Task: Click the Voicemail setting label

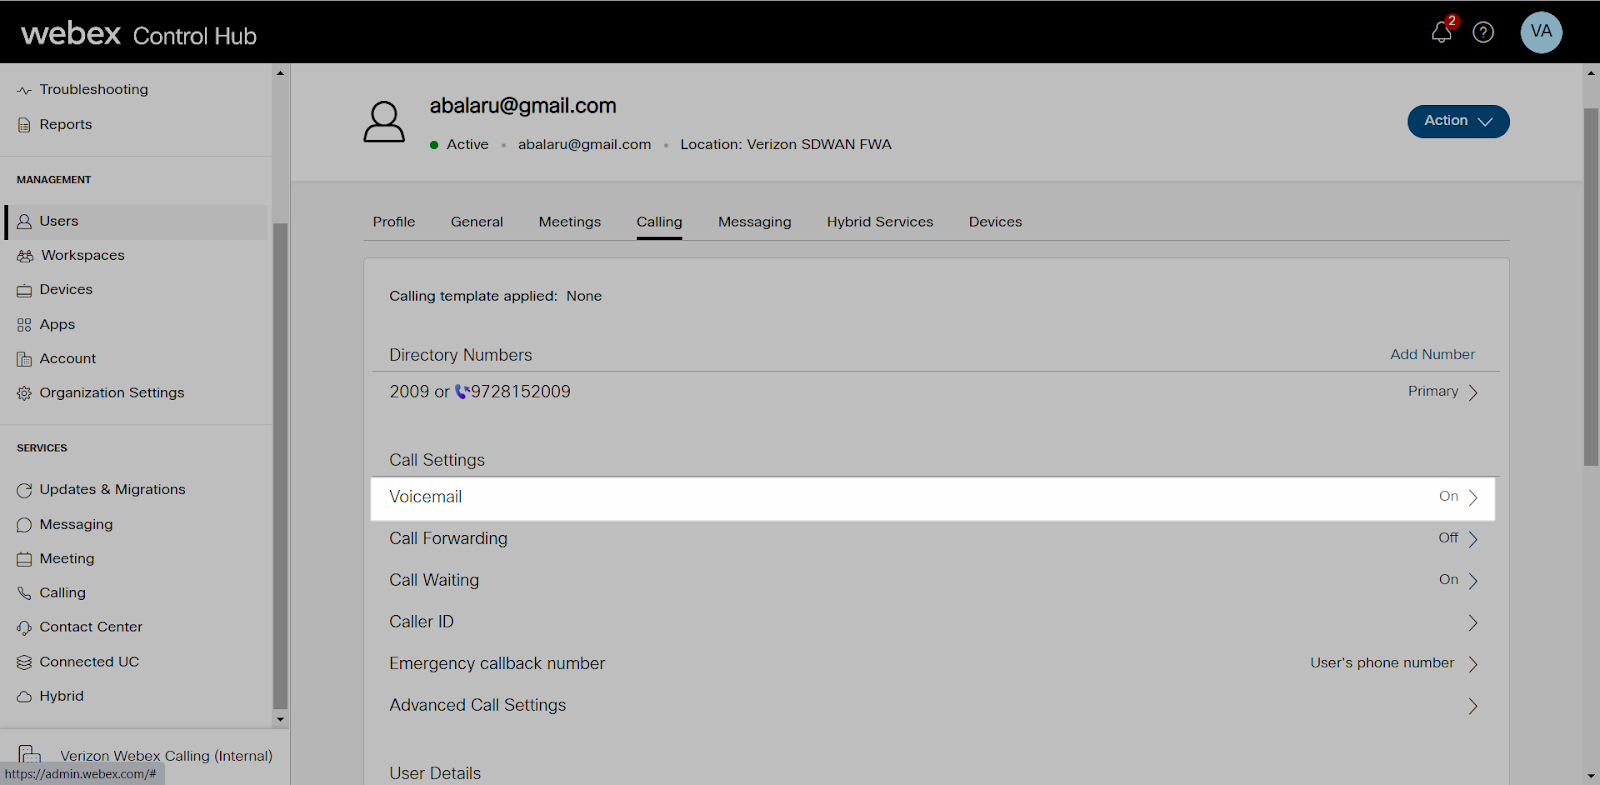Action: click(x=425, y=497)
